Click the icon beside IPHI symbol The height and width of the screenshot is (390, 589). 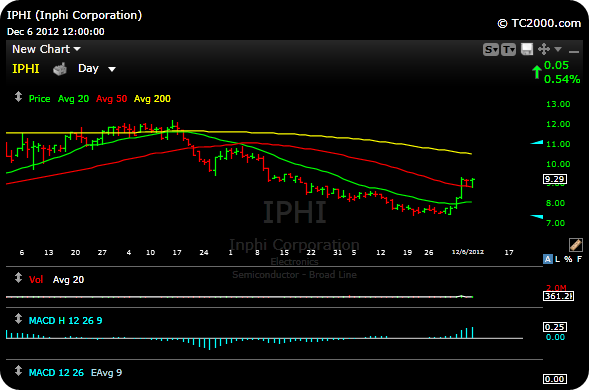coord(60,69)
